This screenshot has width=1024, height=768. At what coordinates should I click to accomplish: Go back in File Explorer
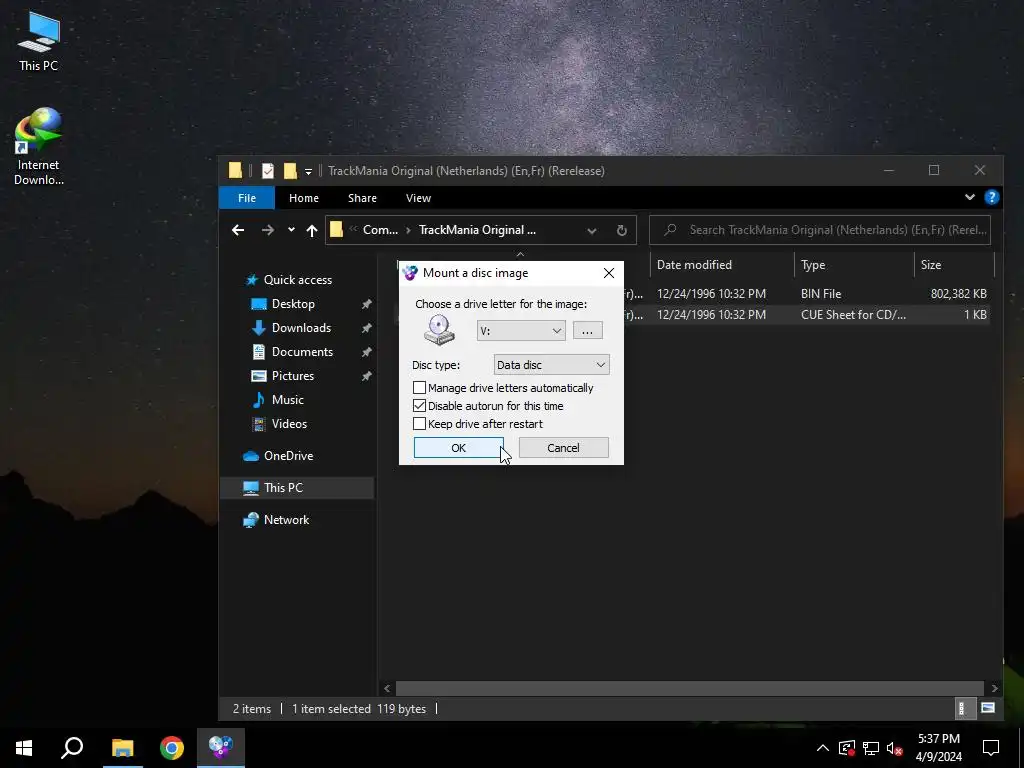pyautogui.click(x=238, y=230)
